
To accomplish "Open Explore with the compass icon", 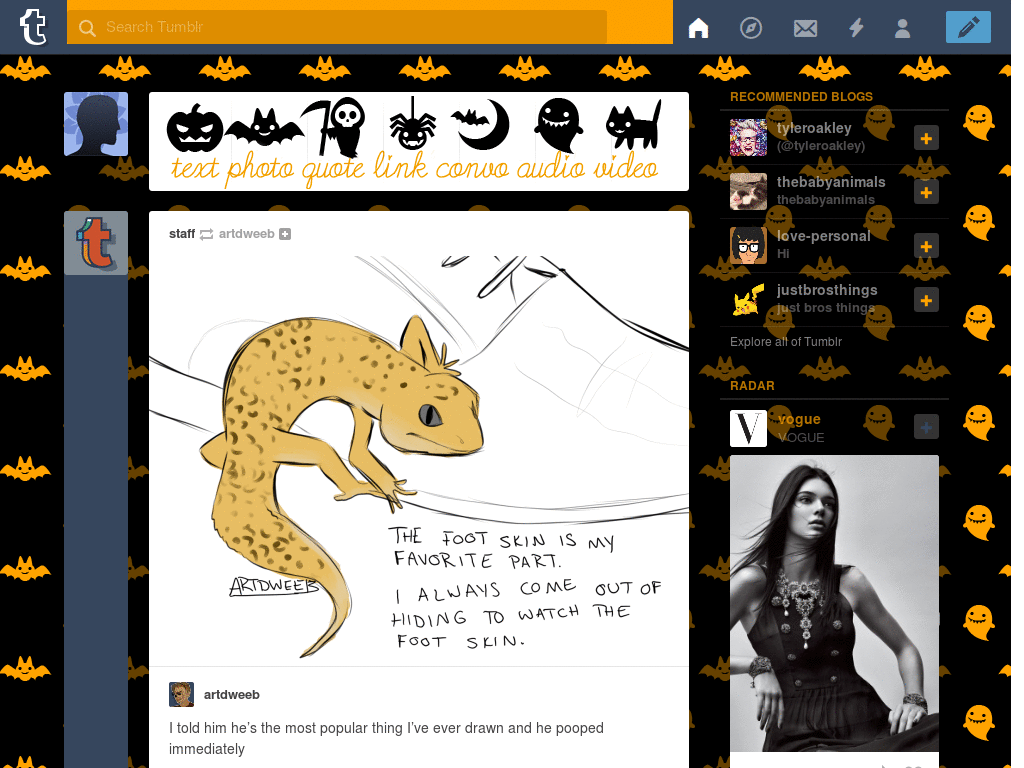I will coord(750,27).
